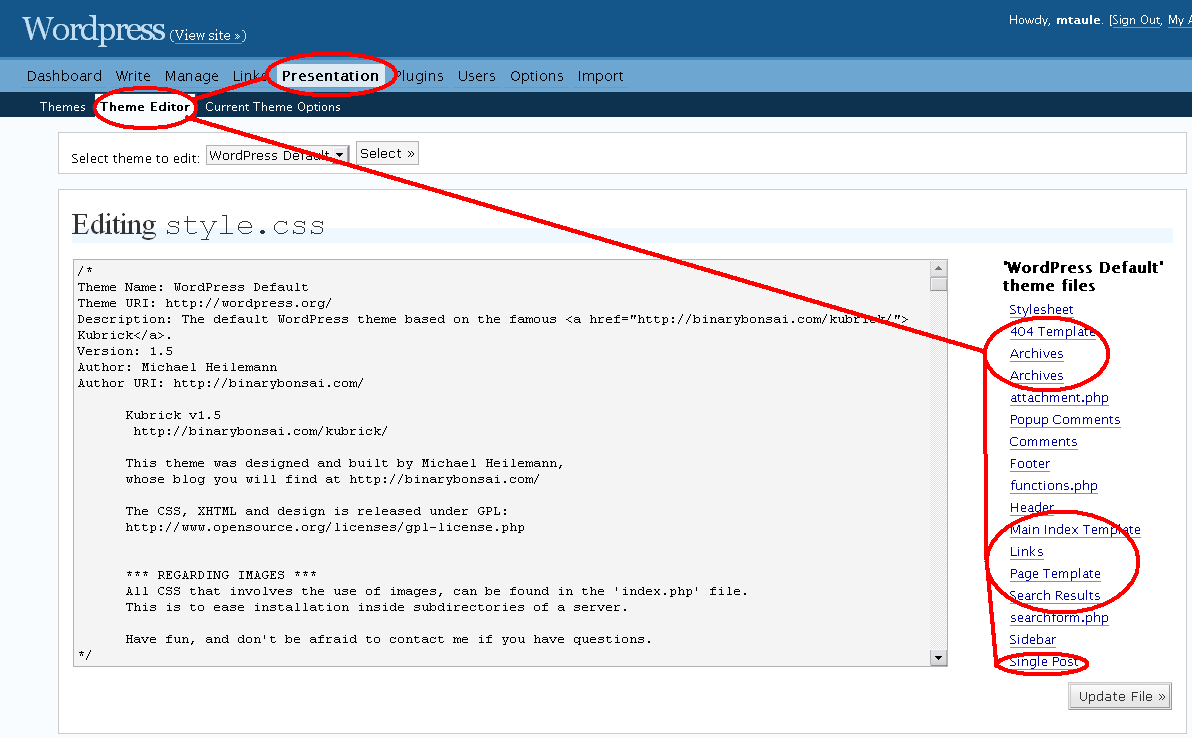Open the Footer theme file
This screenshot has width=1192, height=738.
[x=1029, y=464]
